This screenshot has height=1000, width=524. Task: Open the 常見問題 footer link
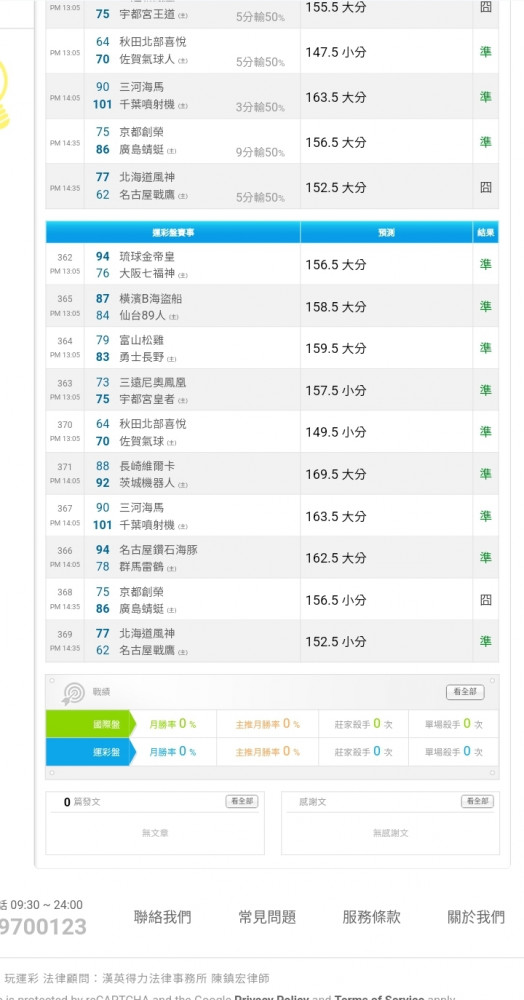pos(267,917)
